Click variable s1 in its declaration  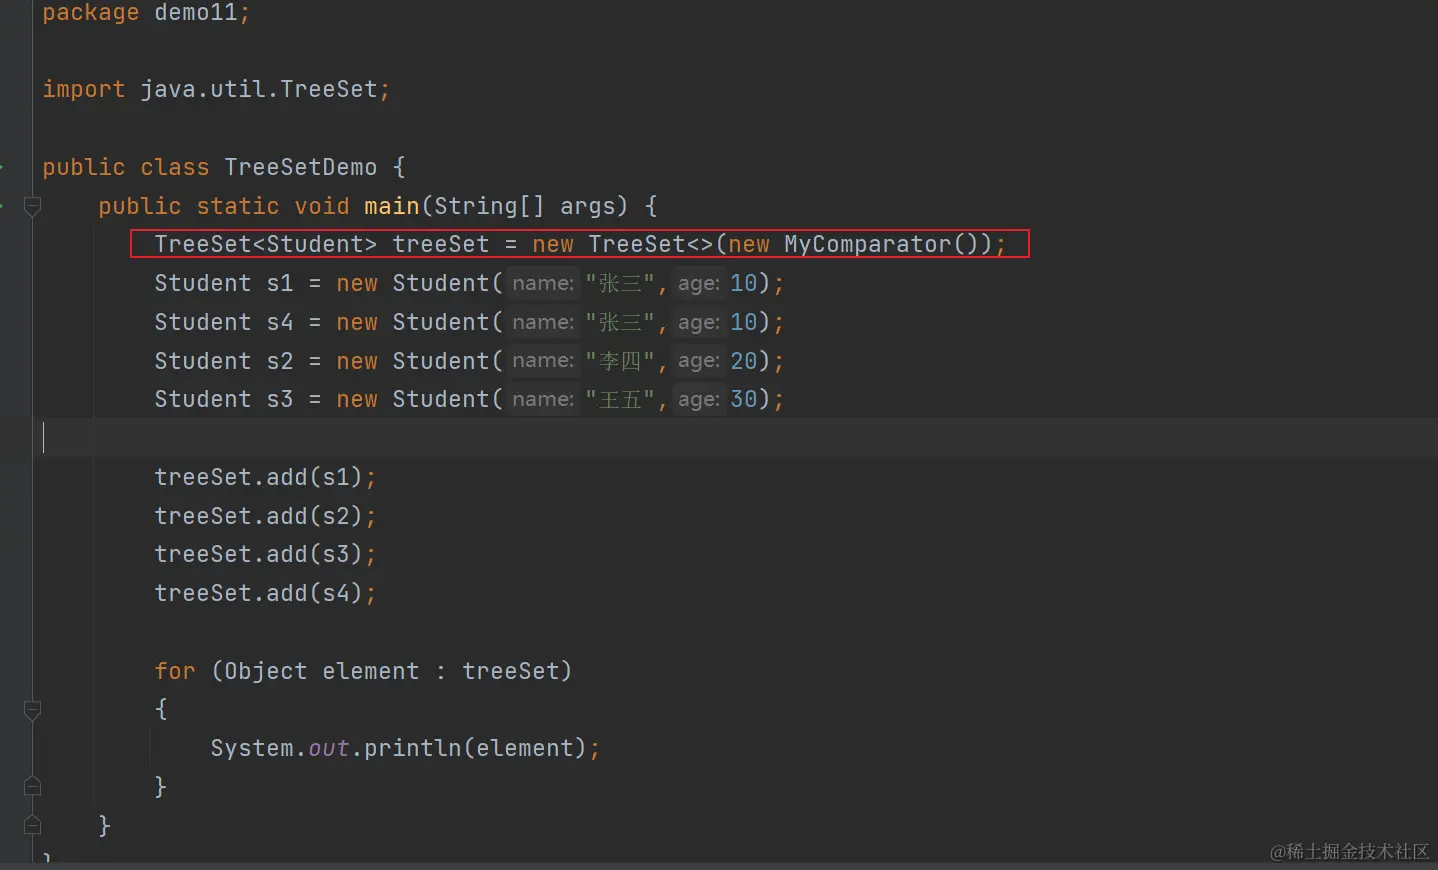coord(280,283)
